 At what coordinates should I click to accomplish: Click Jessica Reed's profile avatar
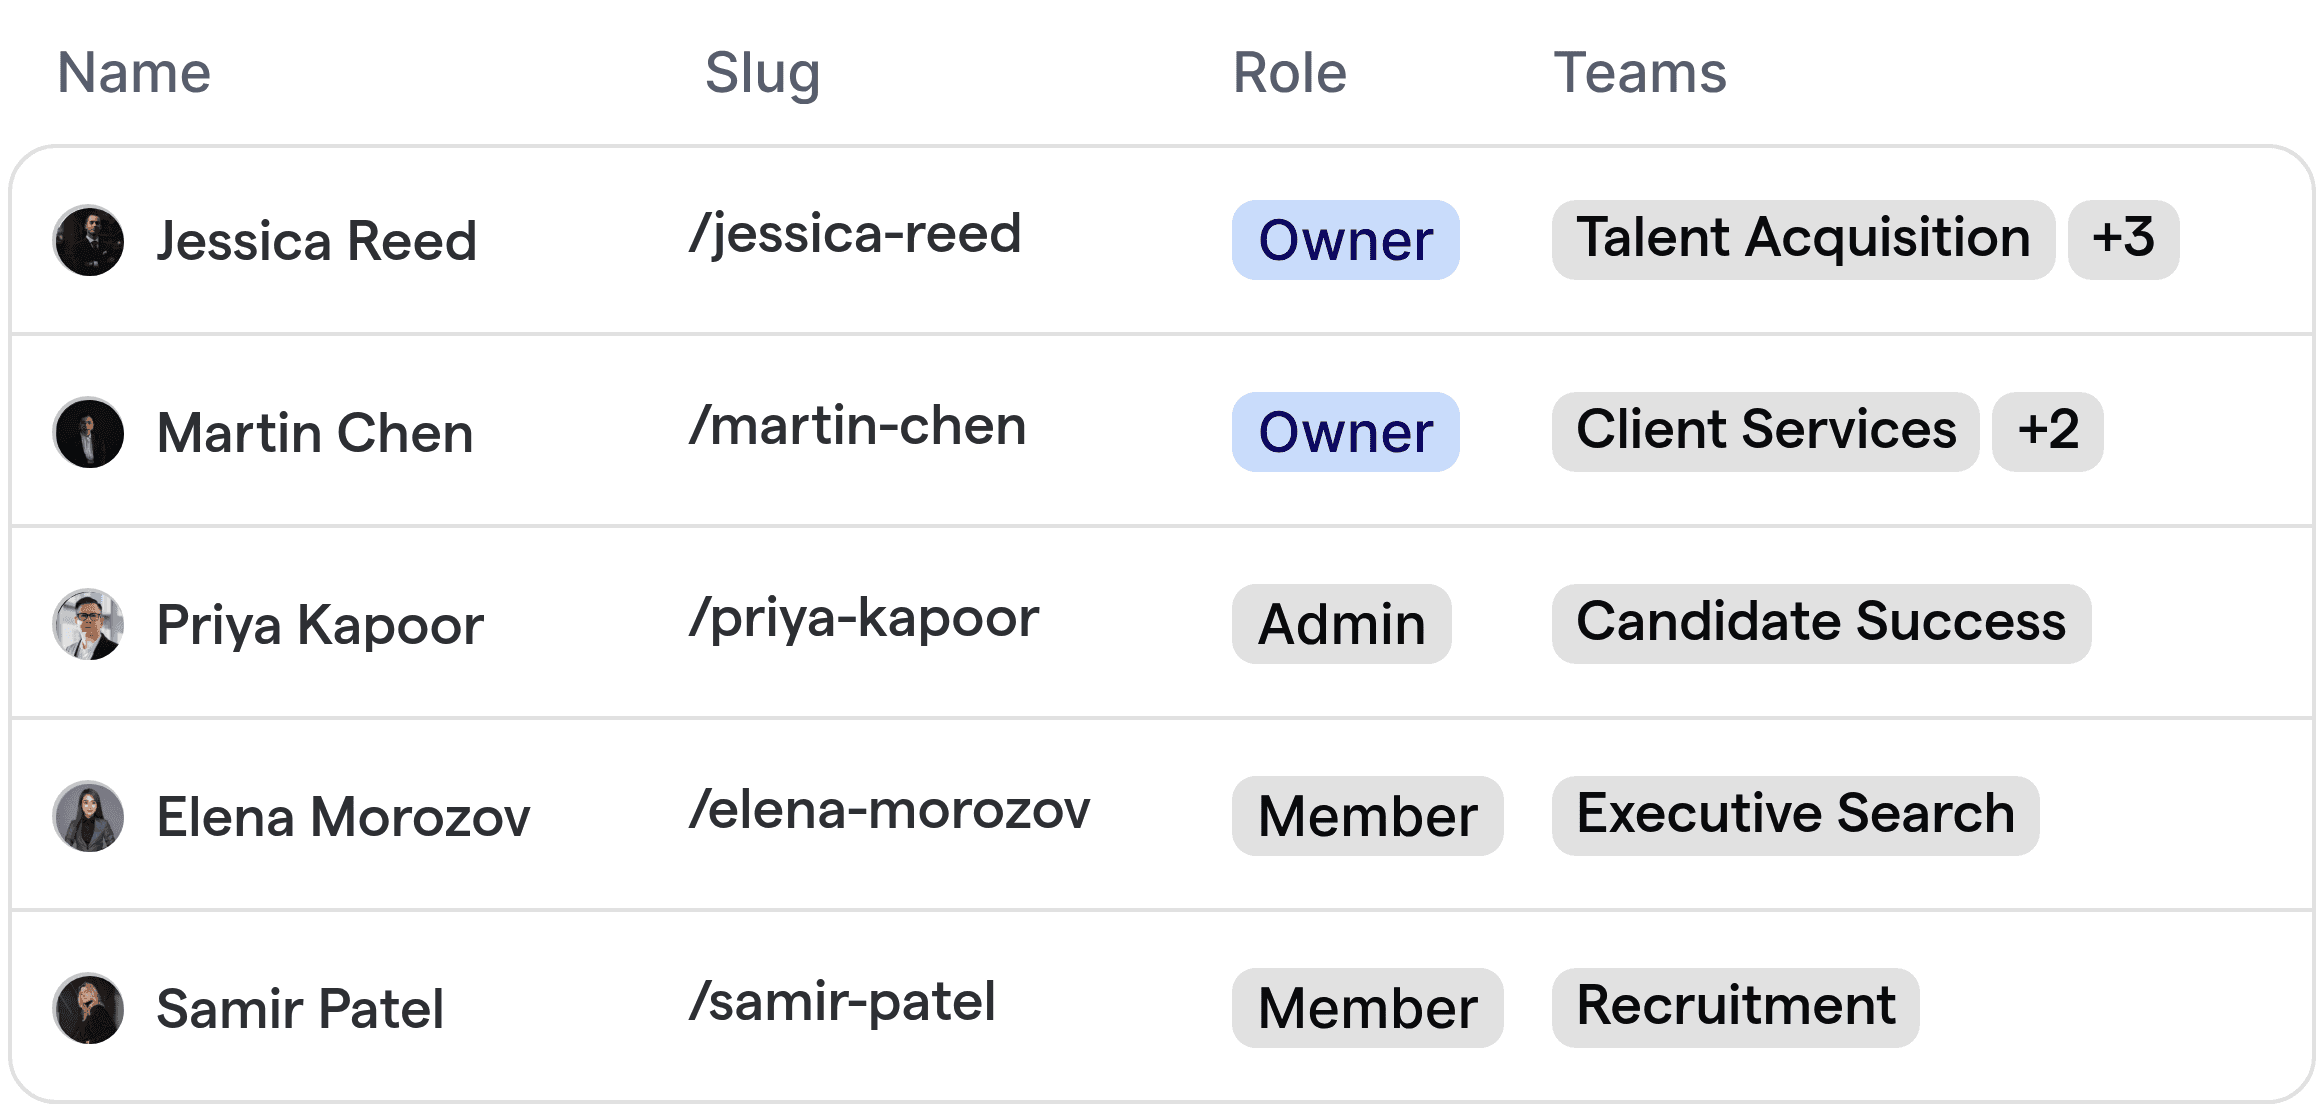click(x=89, y=240)
